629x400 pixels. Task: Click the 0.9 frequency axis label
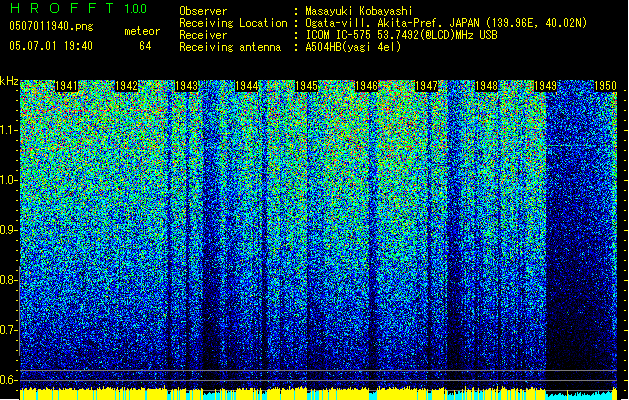tap(8, 230)
